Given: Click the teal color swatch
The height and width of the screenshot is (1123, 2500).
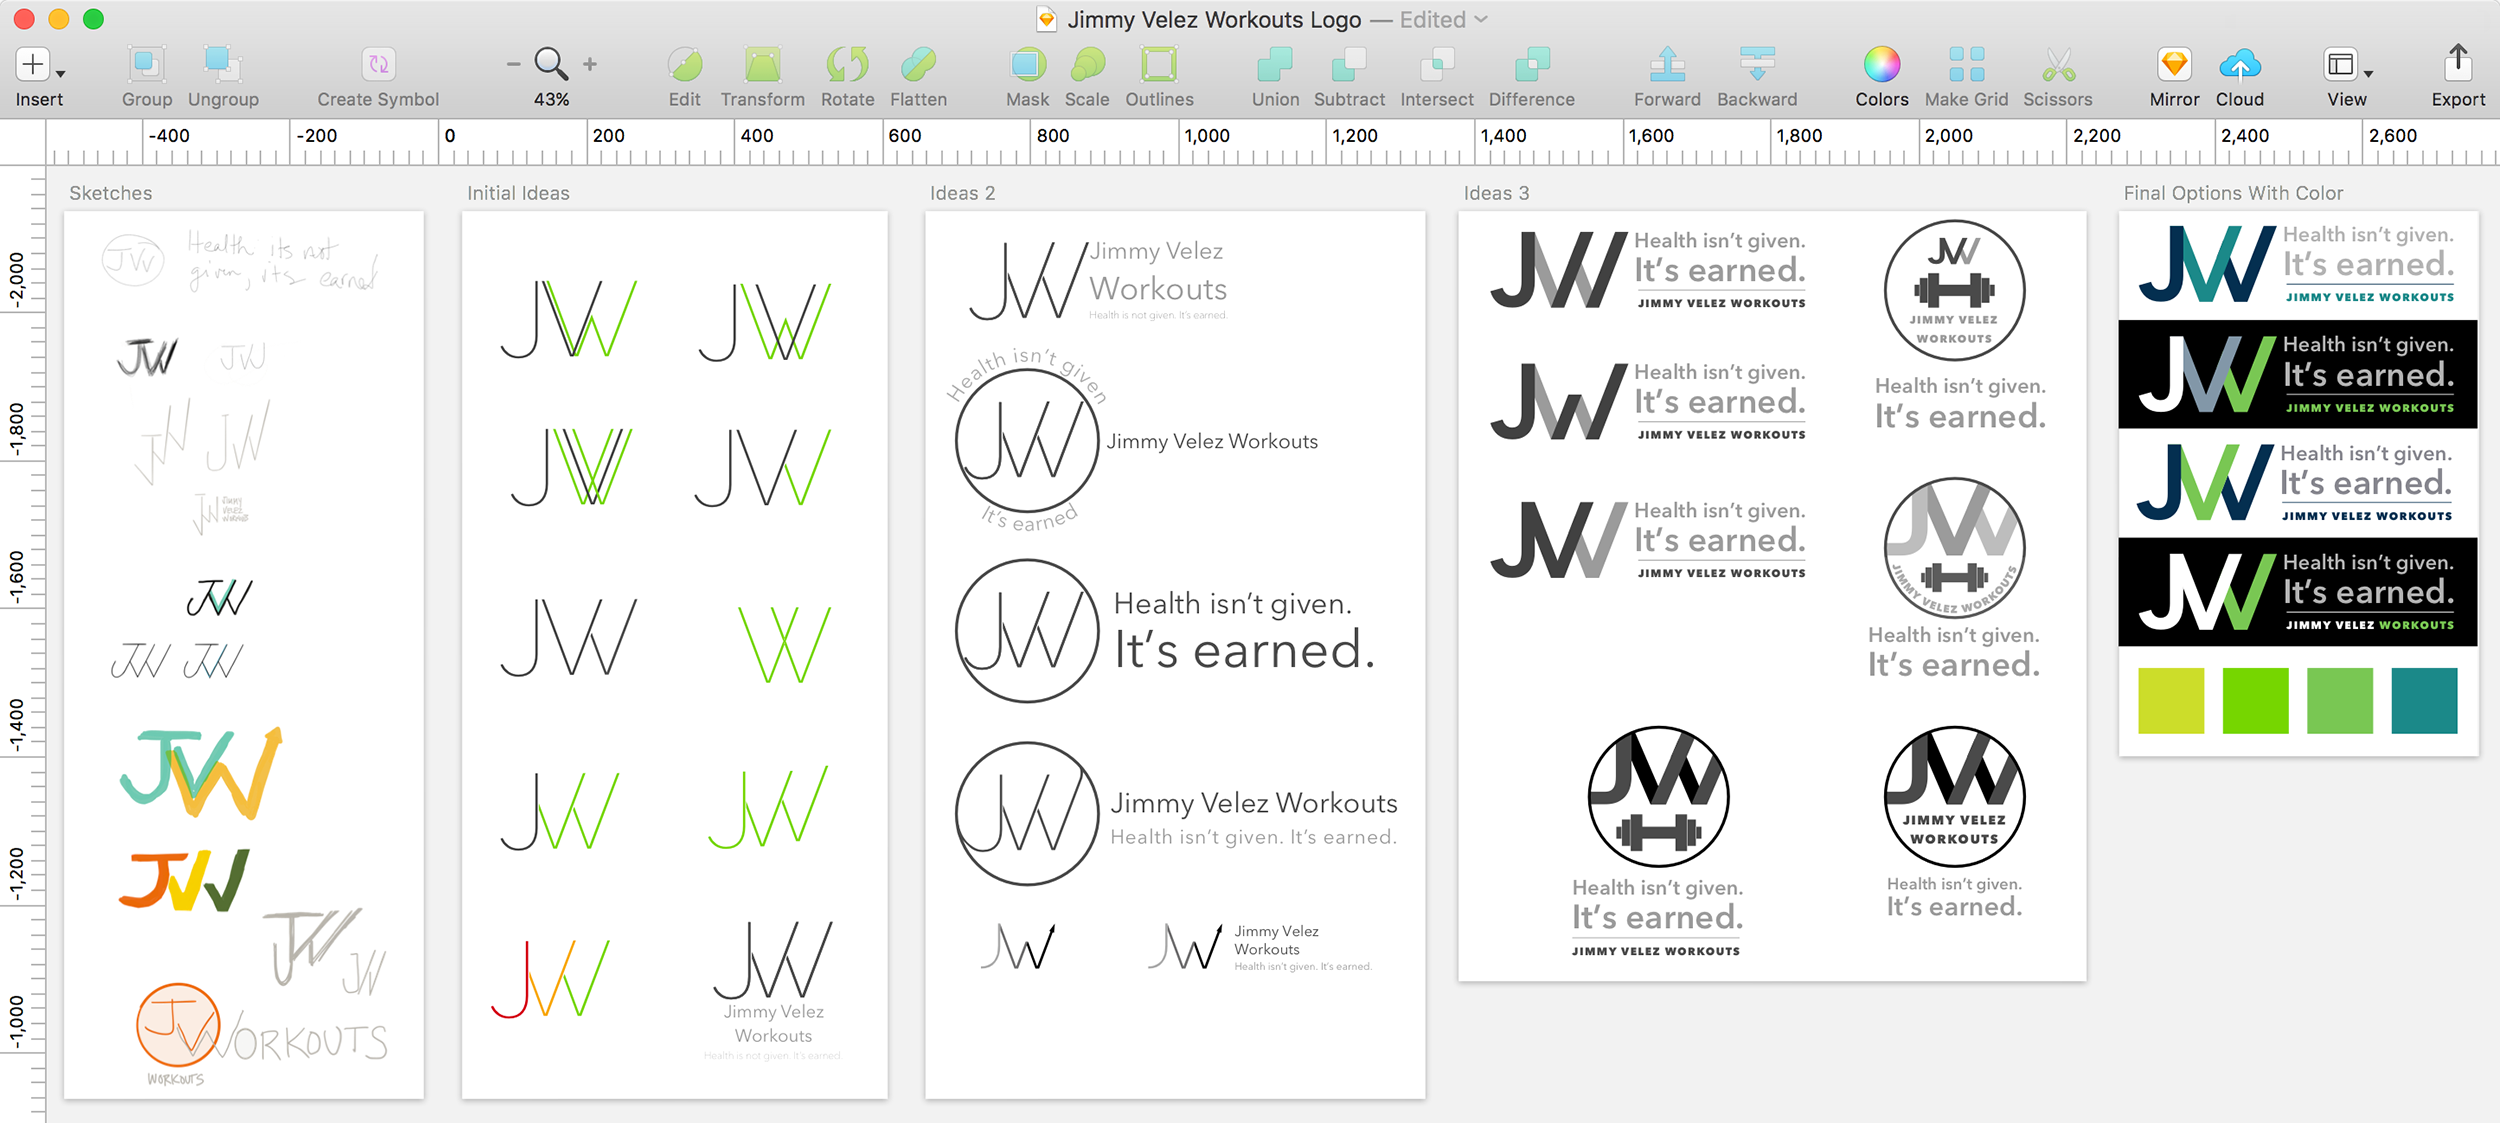Looking at the screenshot, I should (2423, 700).
